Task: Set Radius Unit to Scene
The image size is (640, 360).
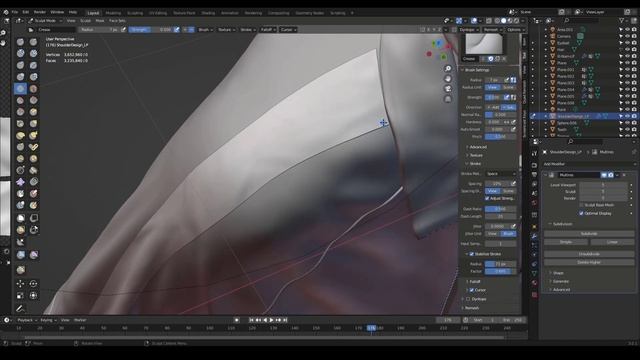Action: [x=508, y=87]
